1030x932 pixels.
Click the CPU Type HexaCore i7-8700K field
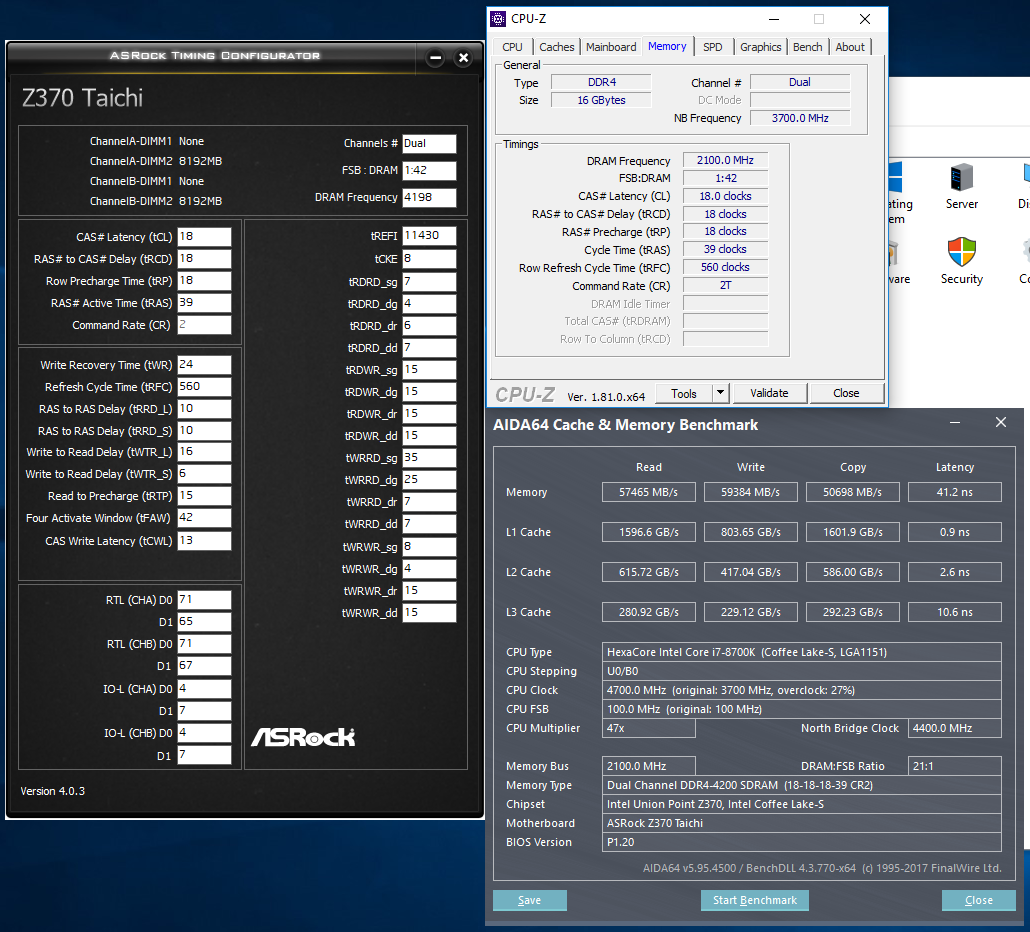(801, 652)
